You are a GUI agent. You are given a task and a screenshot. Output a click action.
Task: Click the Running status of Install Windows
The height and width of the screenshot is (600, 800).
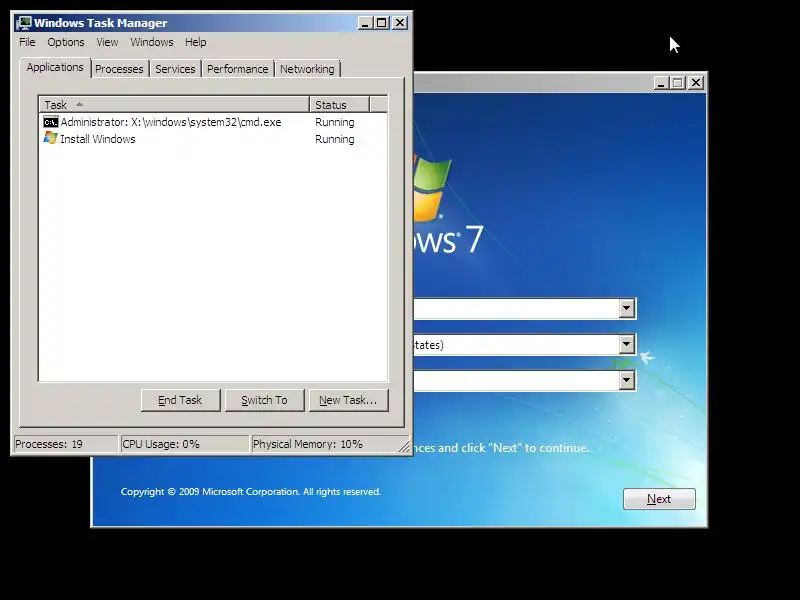click(335, 139)
